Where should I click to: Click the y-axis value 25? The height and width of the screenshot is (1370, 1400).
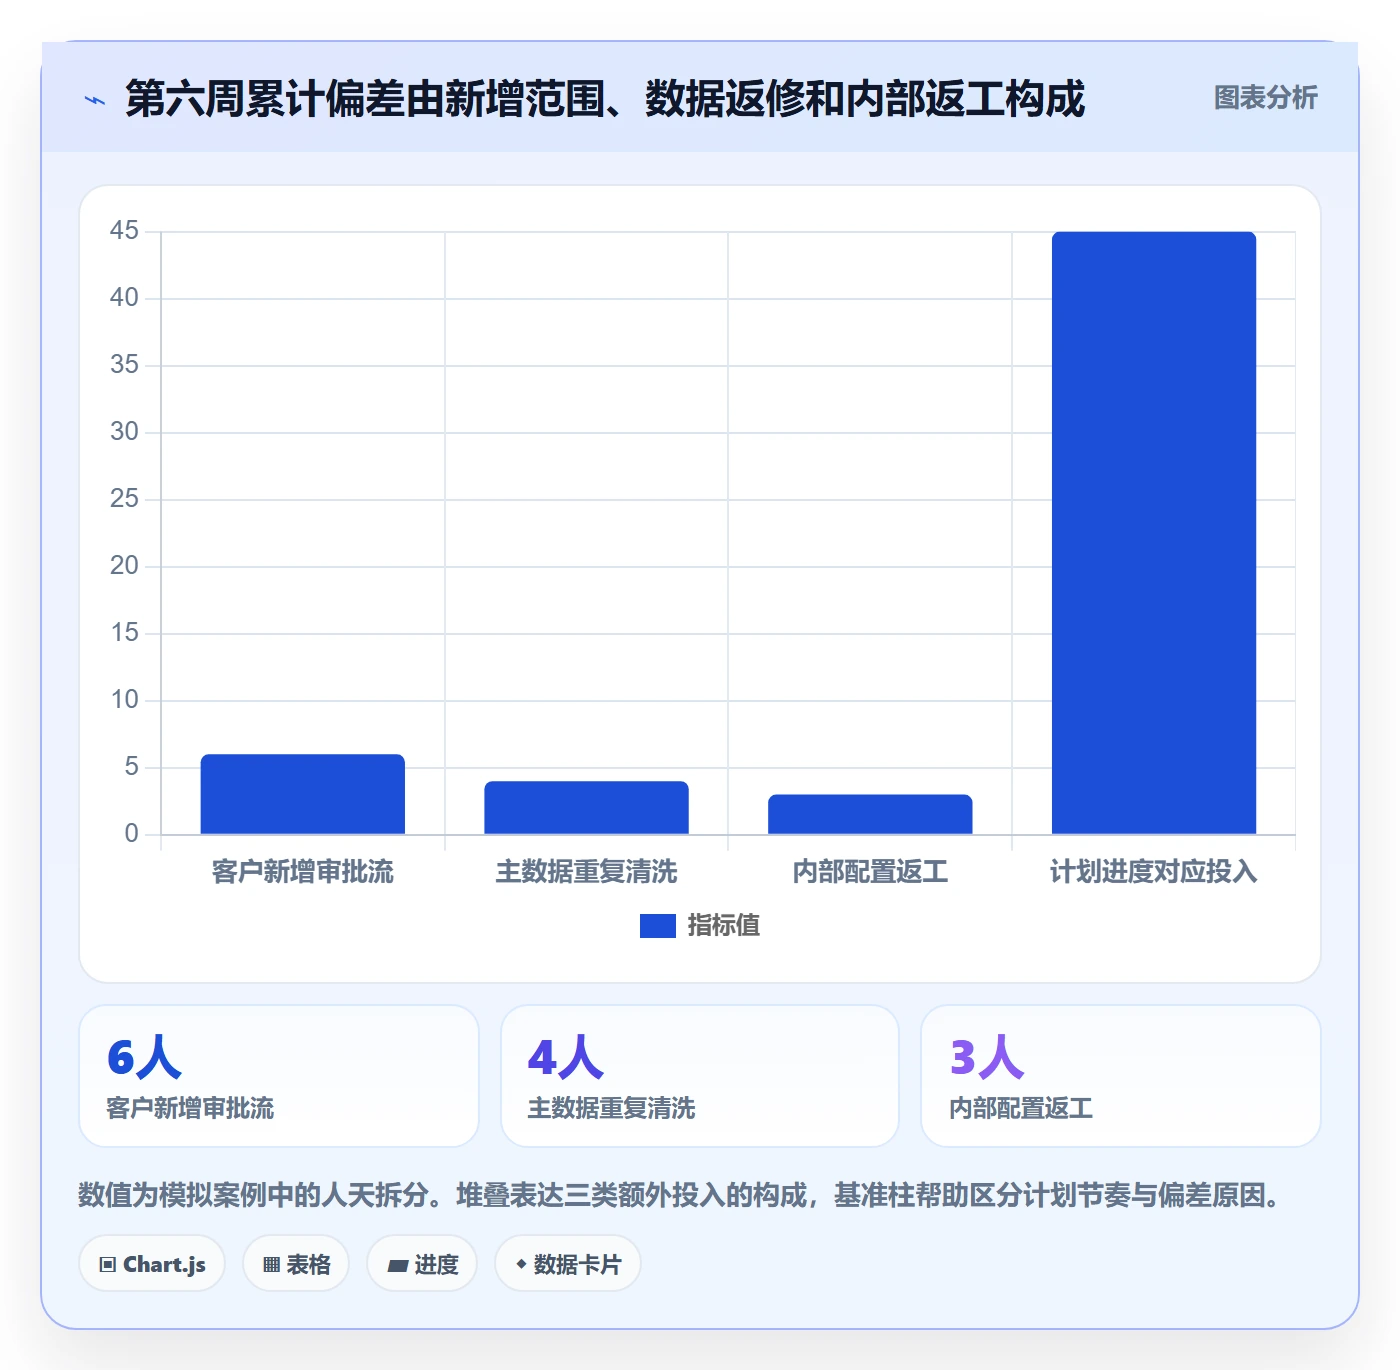point(124,499)
